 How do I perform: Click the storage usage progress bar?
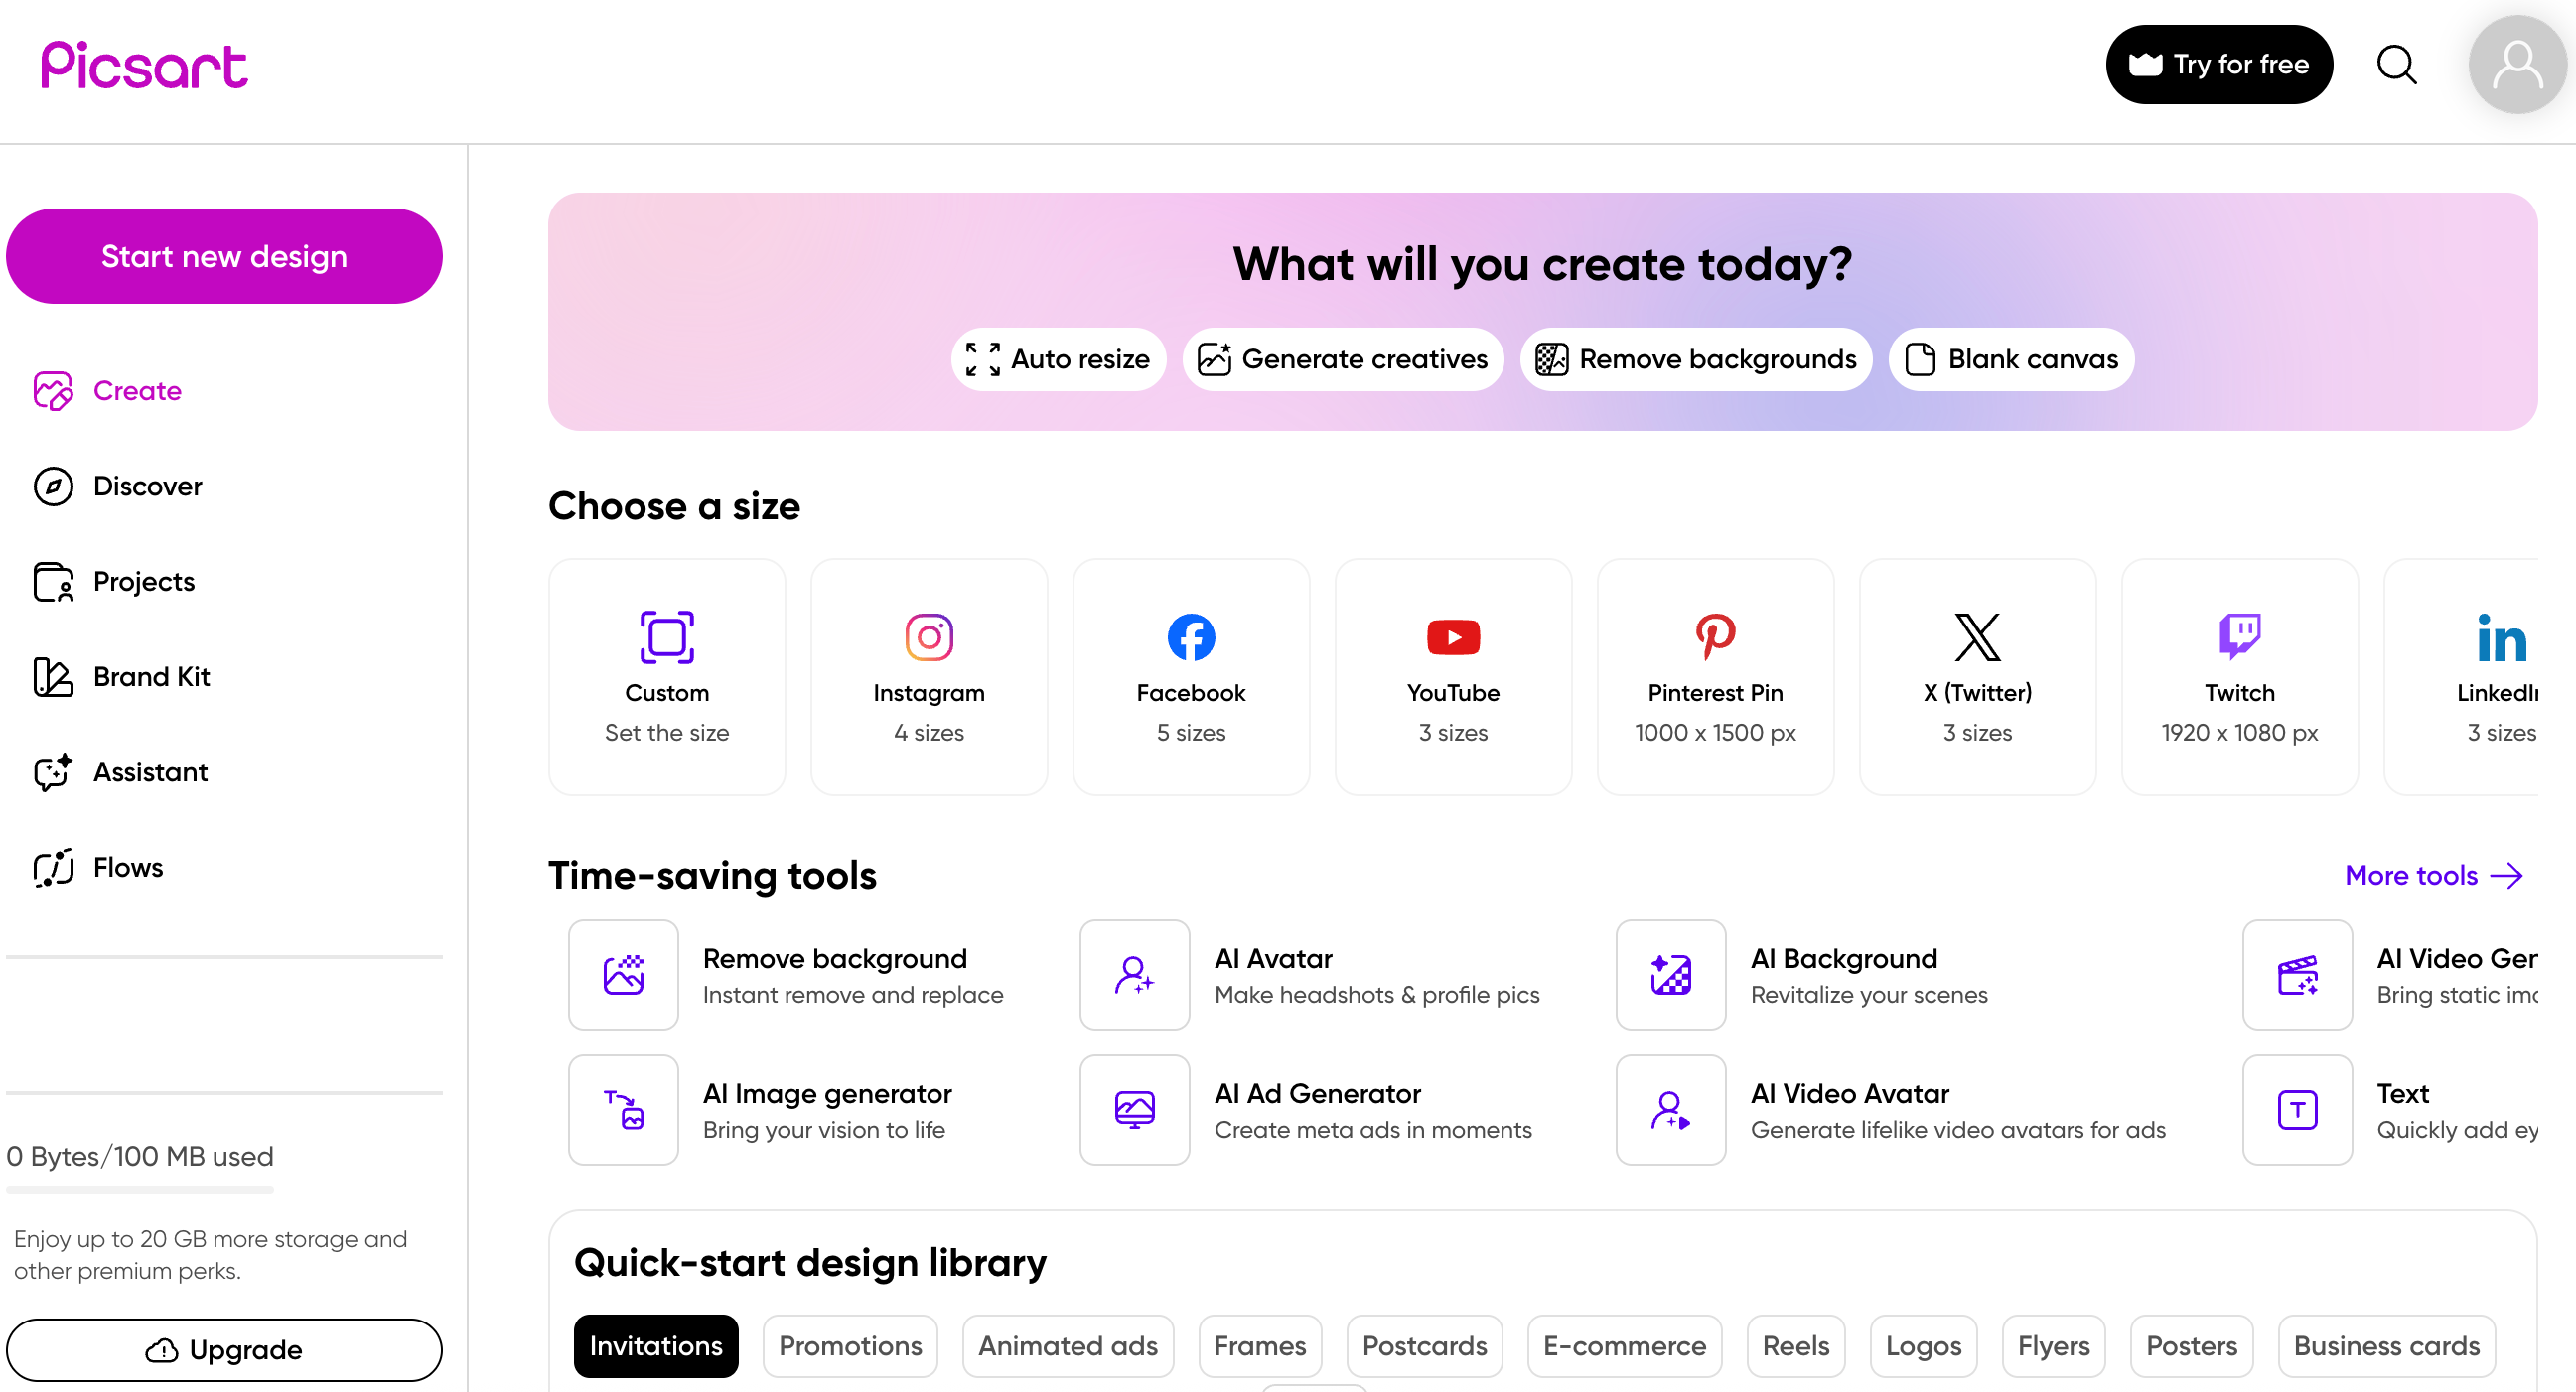pyautogui.click(x=139, y=1191)
